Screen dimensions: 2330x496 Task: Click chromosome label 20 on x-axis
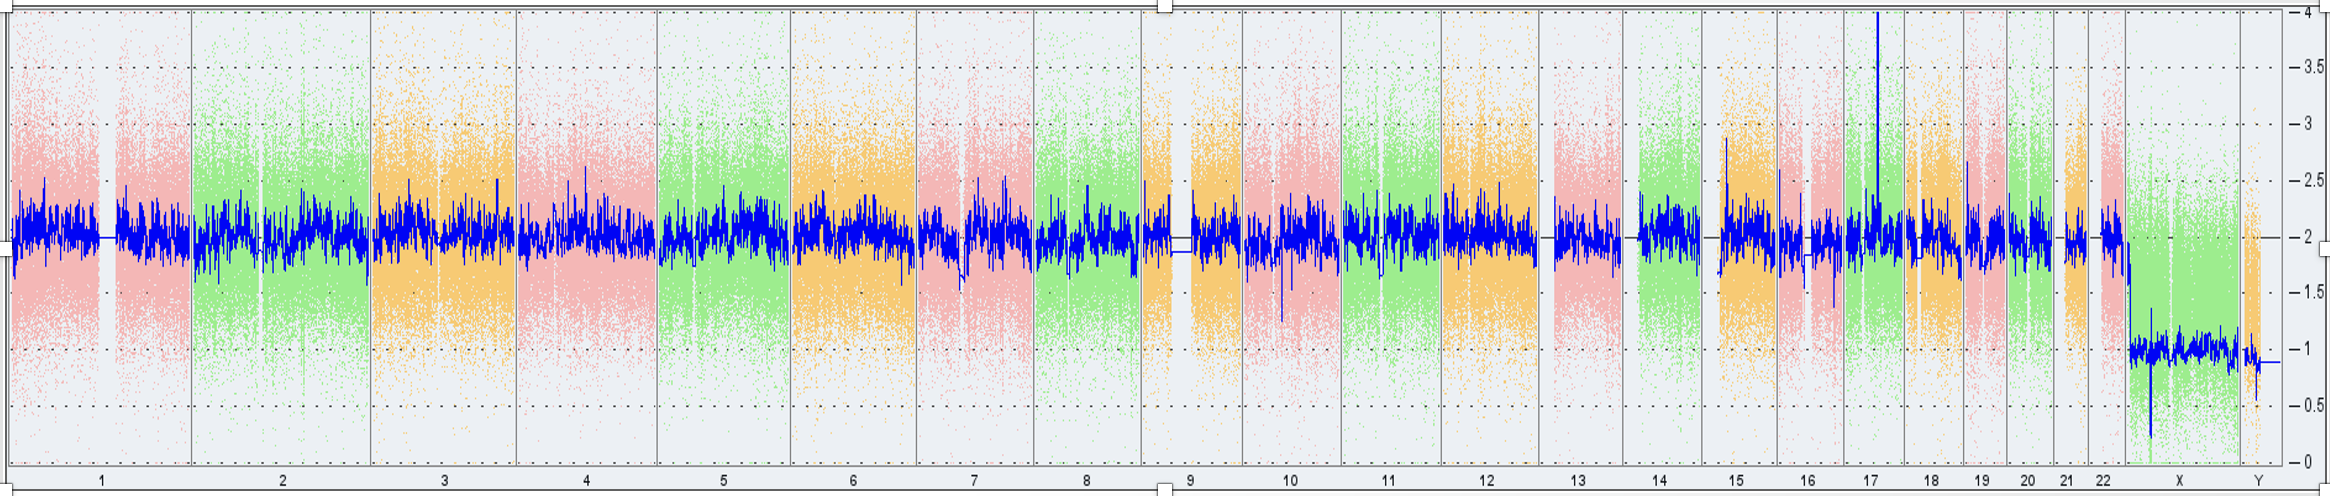(x=2028, y=481)
